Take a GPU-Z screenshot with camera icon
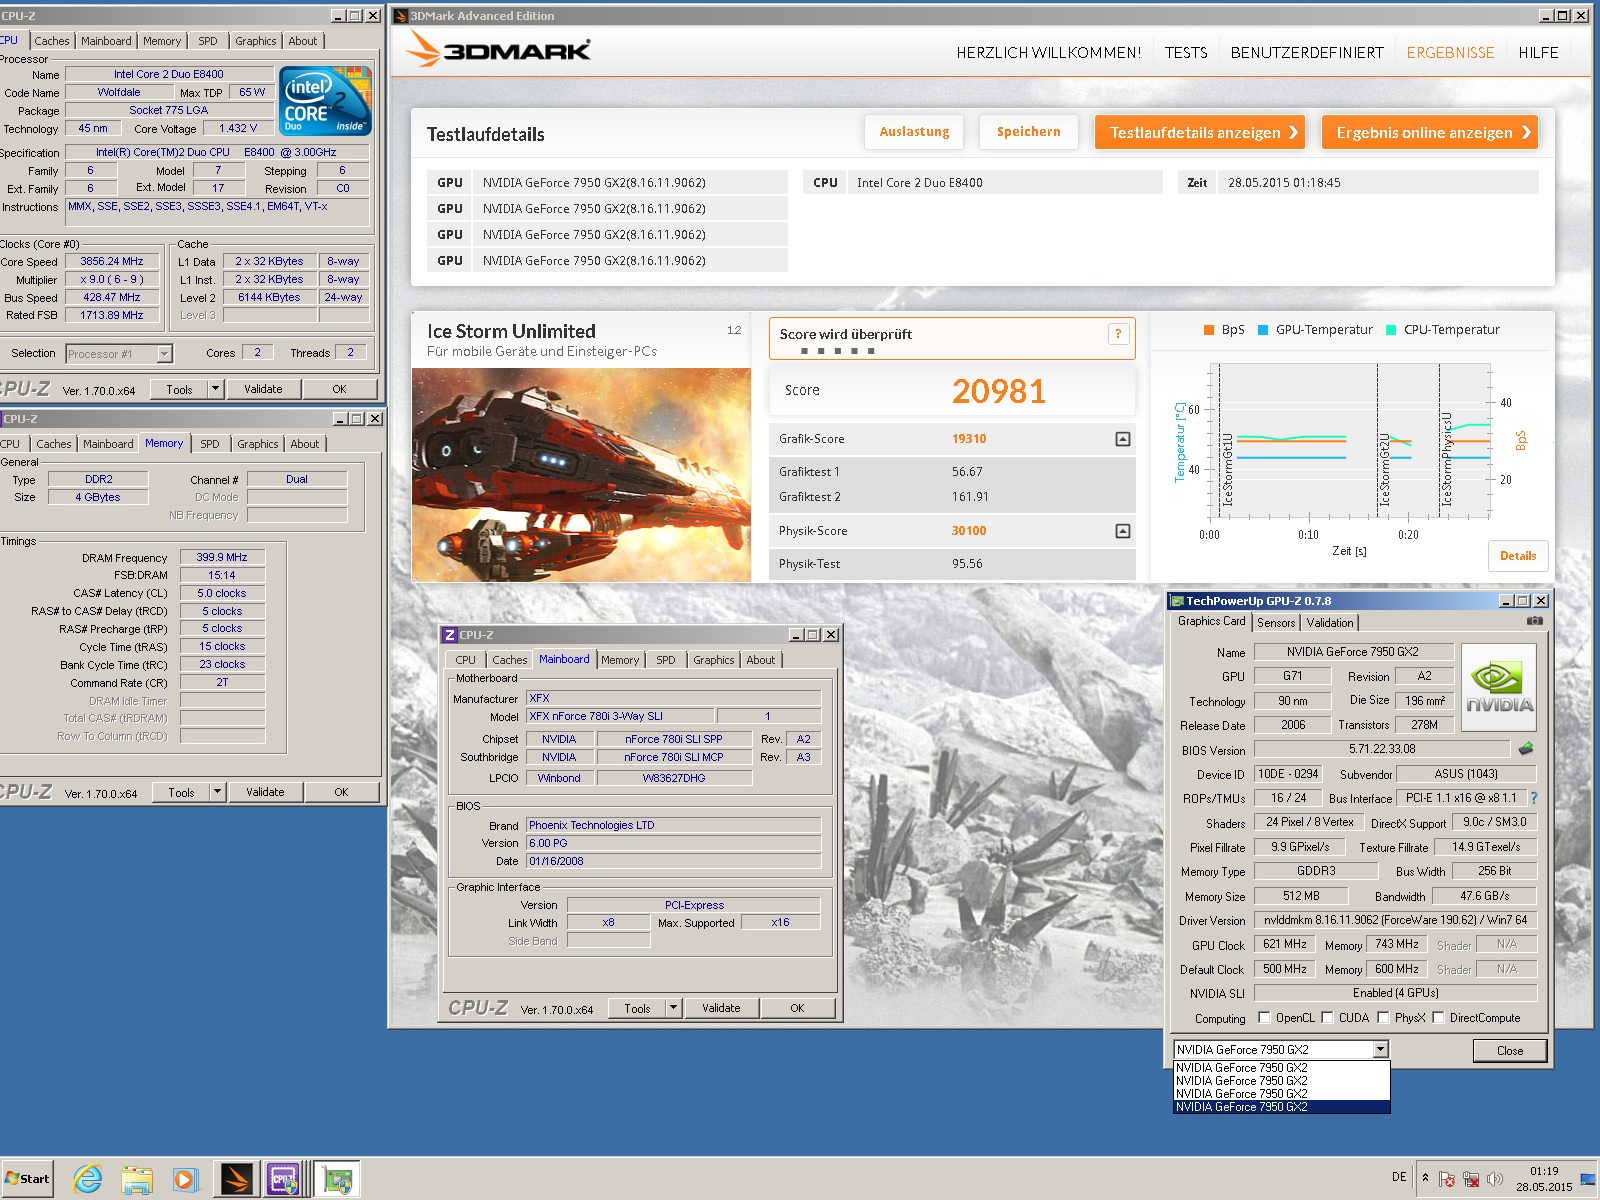The width and height of the screenshot is (1600, 1200). [x=1535, y=621]
